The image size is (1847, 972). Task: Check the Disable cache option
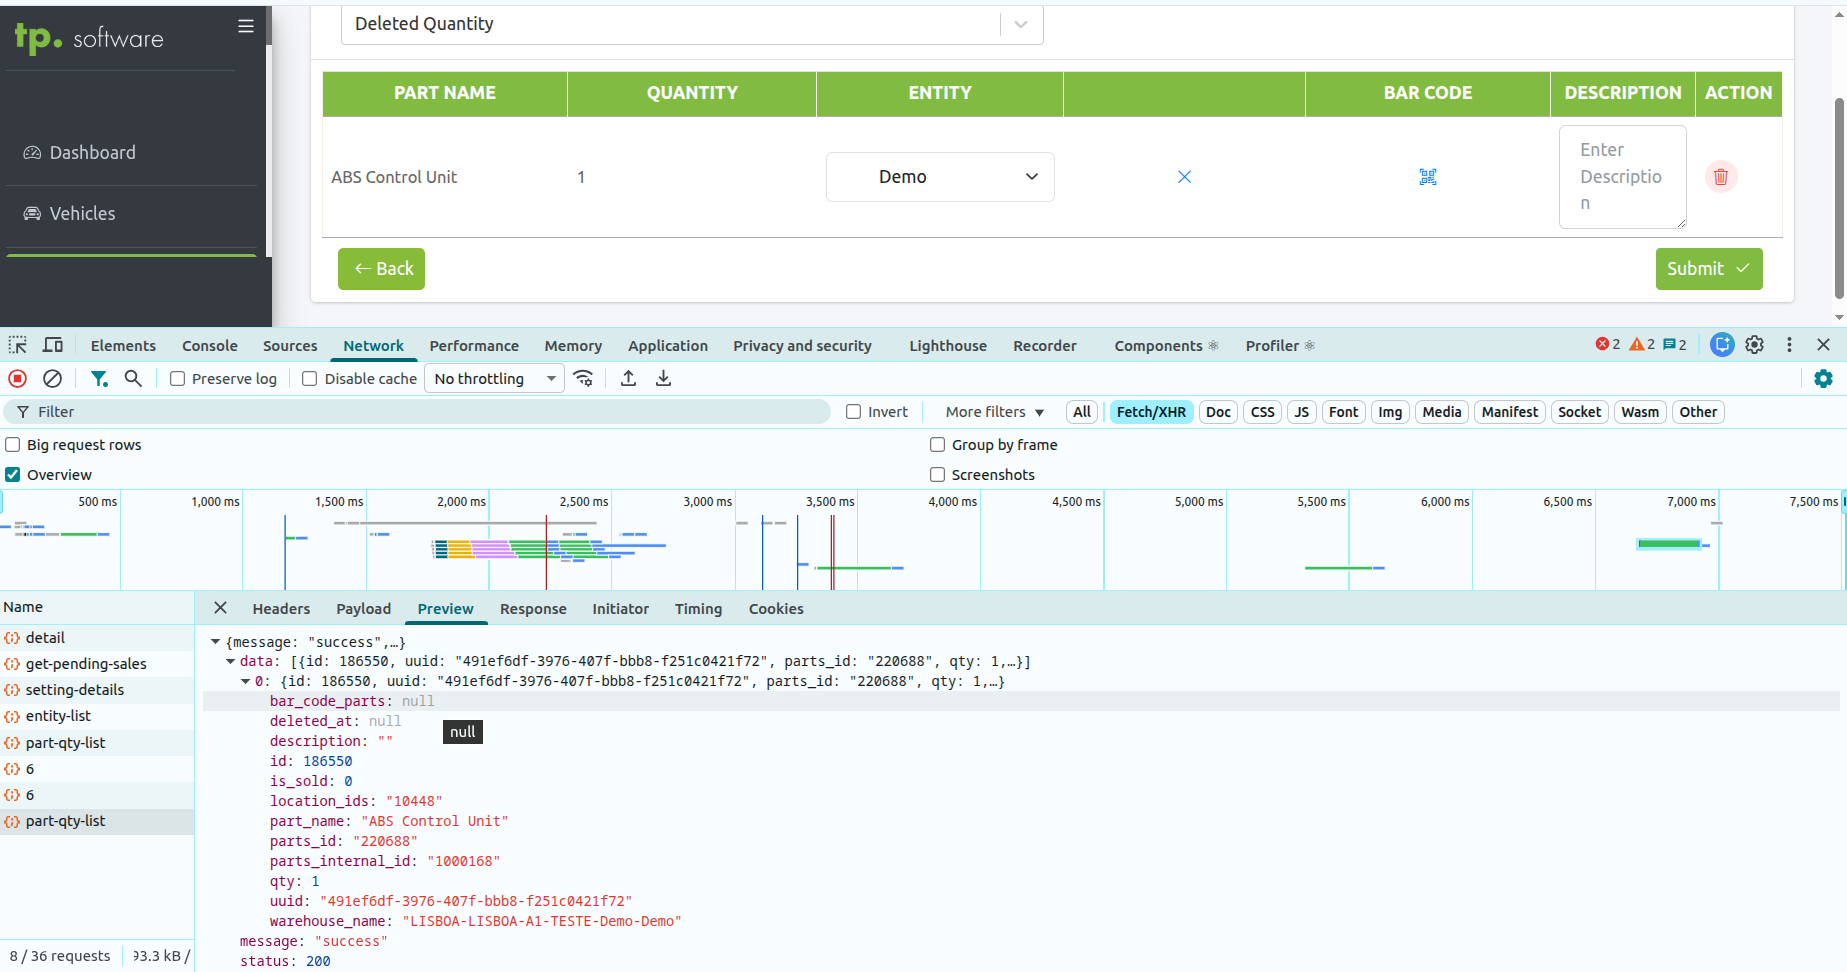click(310, 379)
